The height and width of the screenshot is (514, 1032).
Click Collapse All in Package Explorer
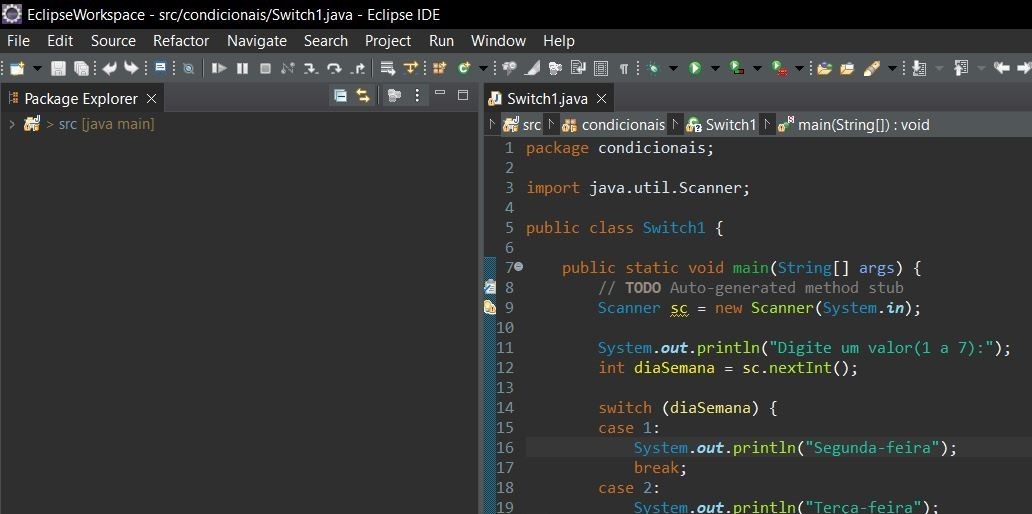click(340, 96)
